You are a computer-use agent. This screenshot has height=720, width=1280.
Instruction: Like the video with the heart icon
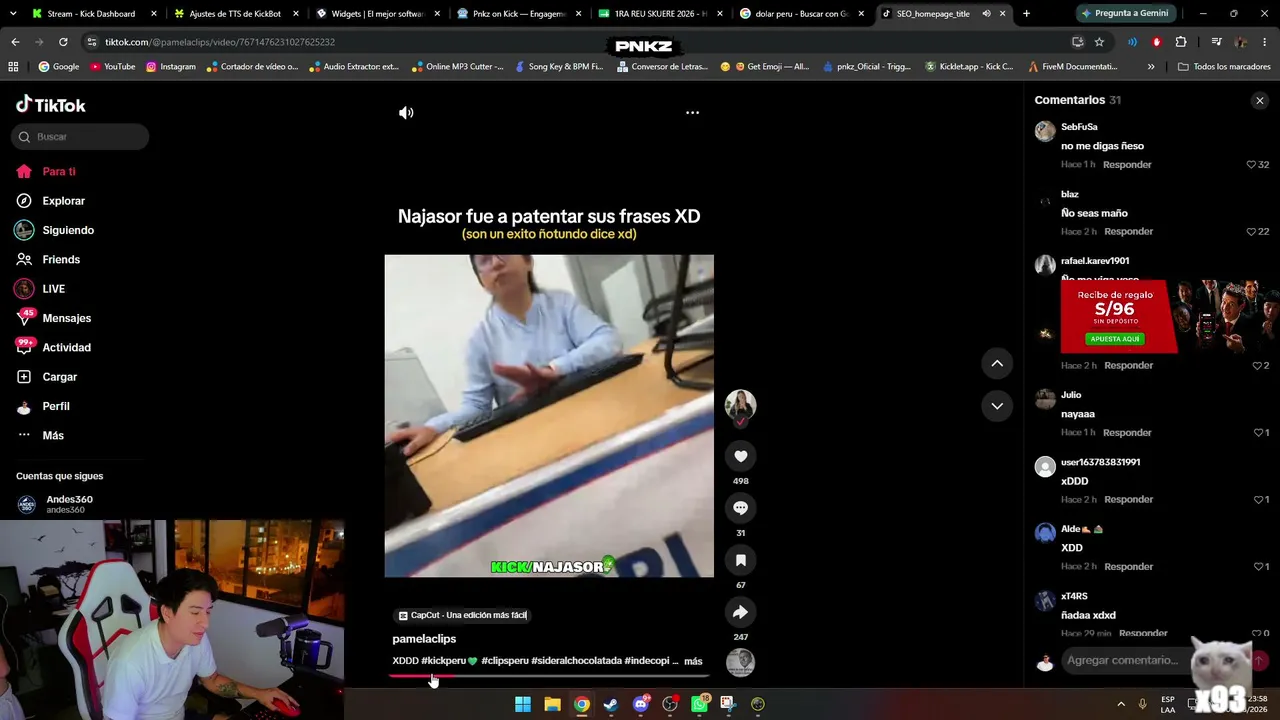click(x=740, y=456)
